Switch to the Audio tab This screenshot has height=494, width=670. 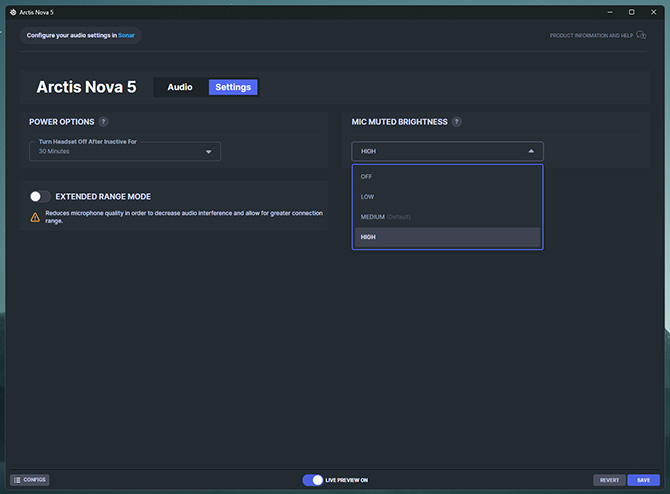[x=180, y=87]
